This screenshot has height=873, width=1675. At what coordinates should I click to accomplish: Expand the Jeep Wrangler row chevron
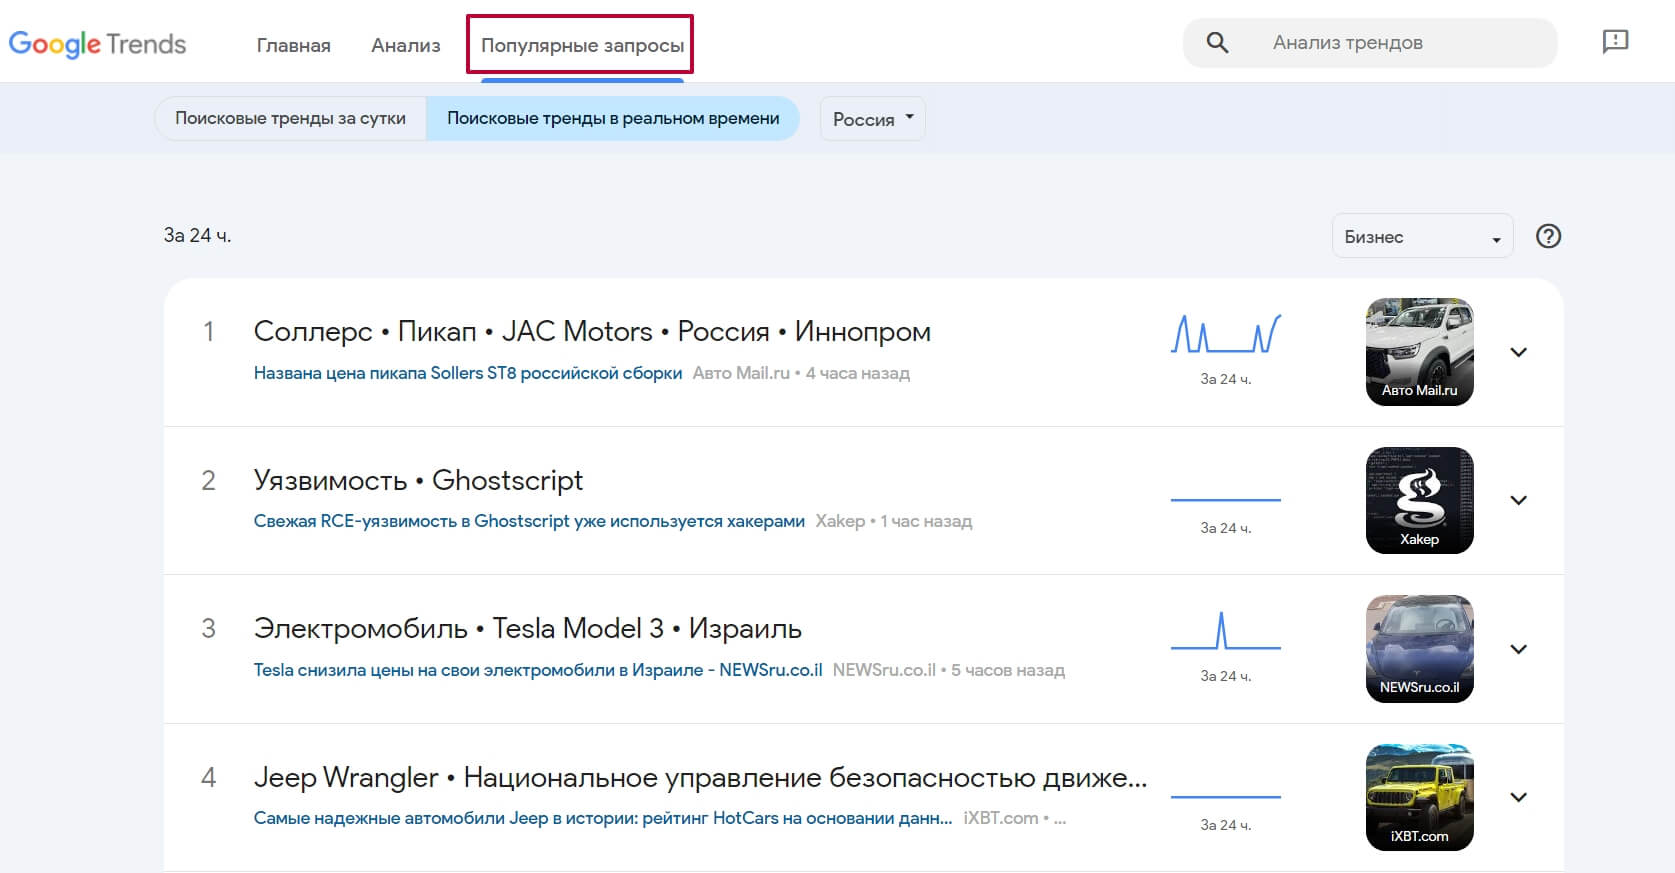[x=1518, y=797]
